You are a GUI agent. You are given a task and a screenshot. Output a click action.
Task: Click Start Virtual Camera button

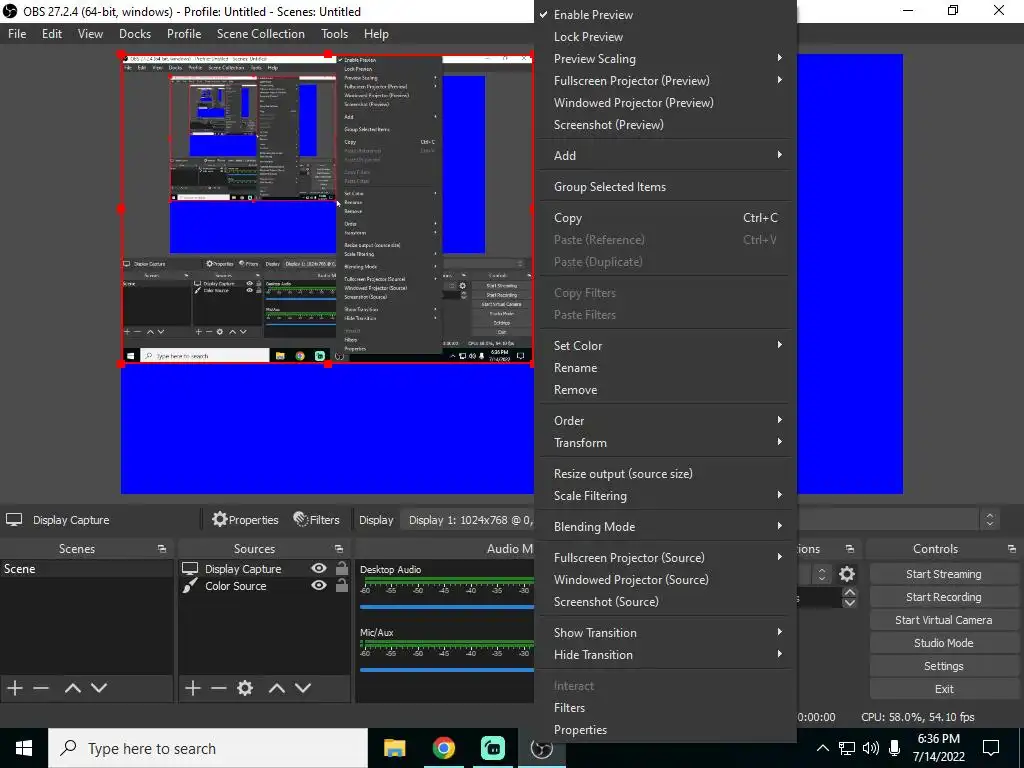click(943, 620)
